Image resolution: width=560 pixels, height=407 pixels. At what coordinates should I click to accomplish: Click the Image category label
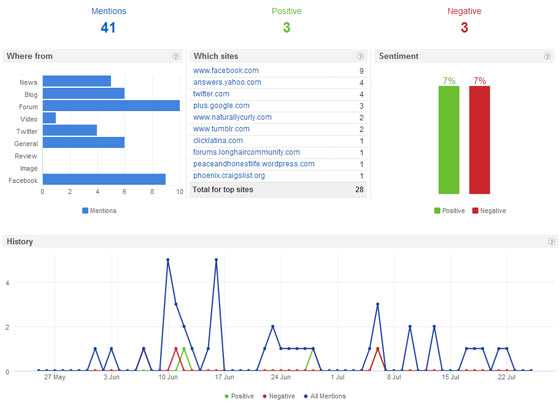29,169
